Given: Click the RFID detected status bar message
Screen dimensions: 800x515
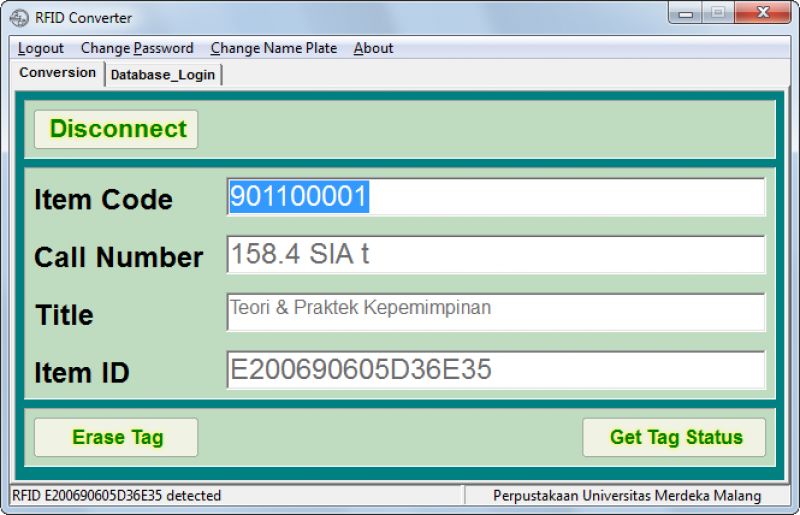Looking at the screenshot, I should pyautogui.click(x=117, y=495).
